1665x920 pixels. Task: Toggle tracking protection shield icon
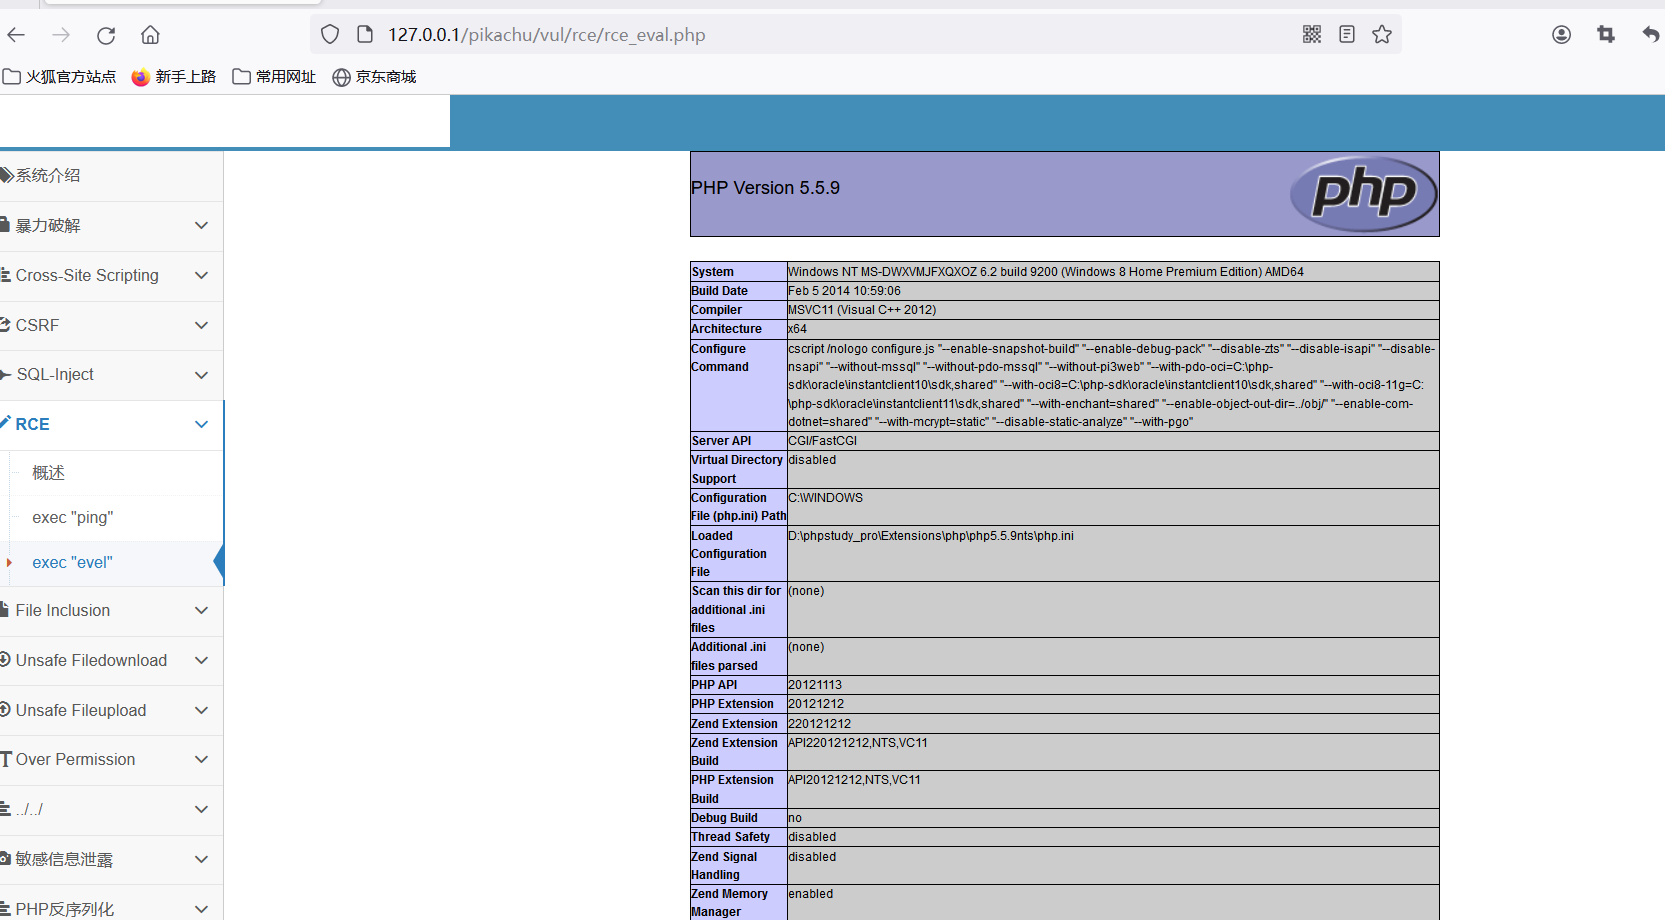point(329,33)
